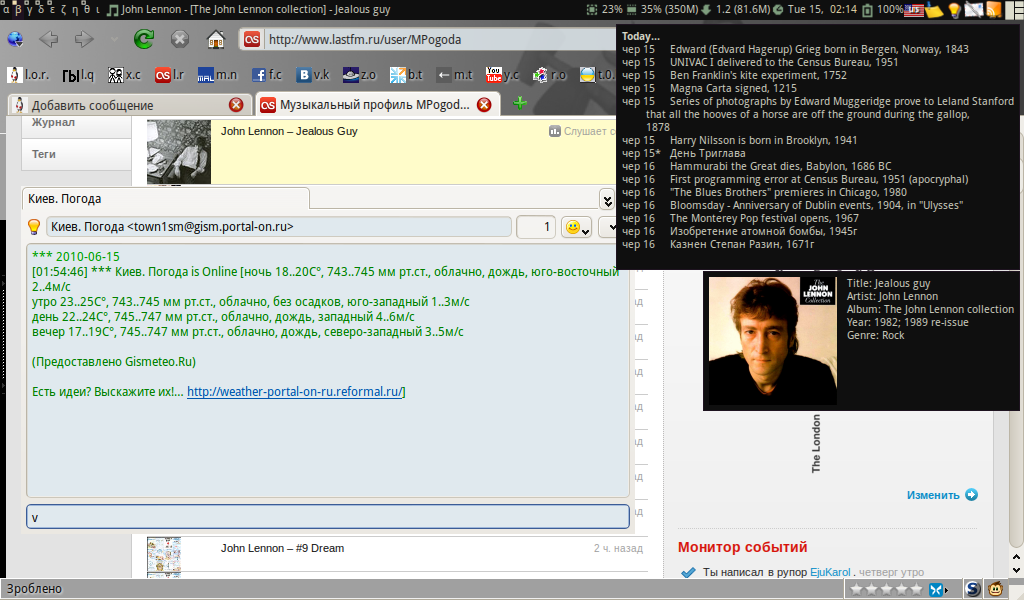This screenshot has width=1024, height=600.
Task: Click the page scrollbar down arrow
Action: click(x=1016, y=570)
